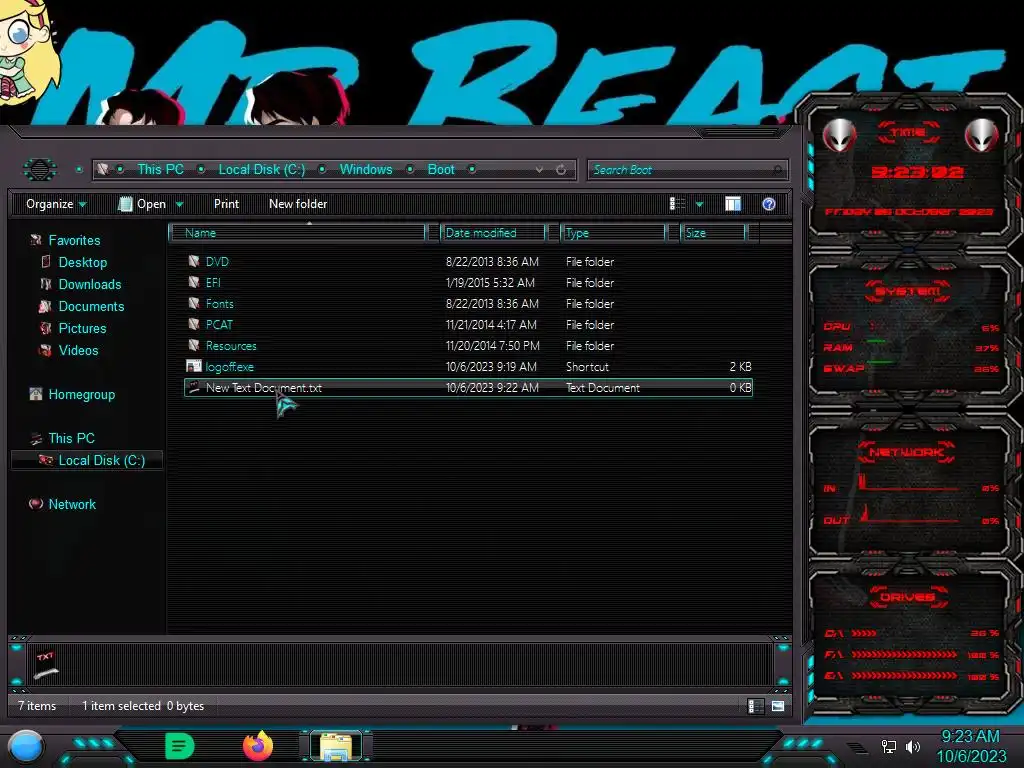Open Videos in navigation pane
The height and width of the screenshot is (768, 1024).
78,350
